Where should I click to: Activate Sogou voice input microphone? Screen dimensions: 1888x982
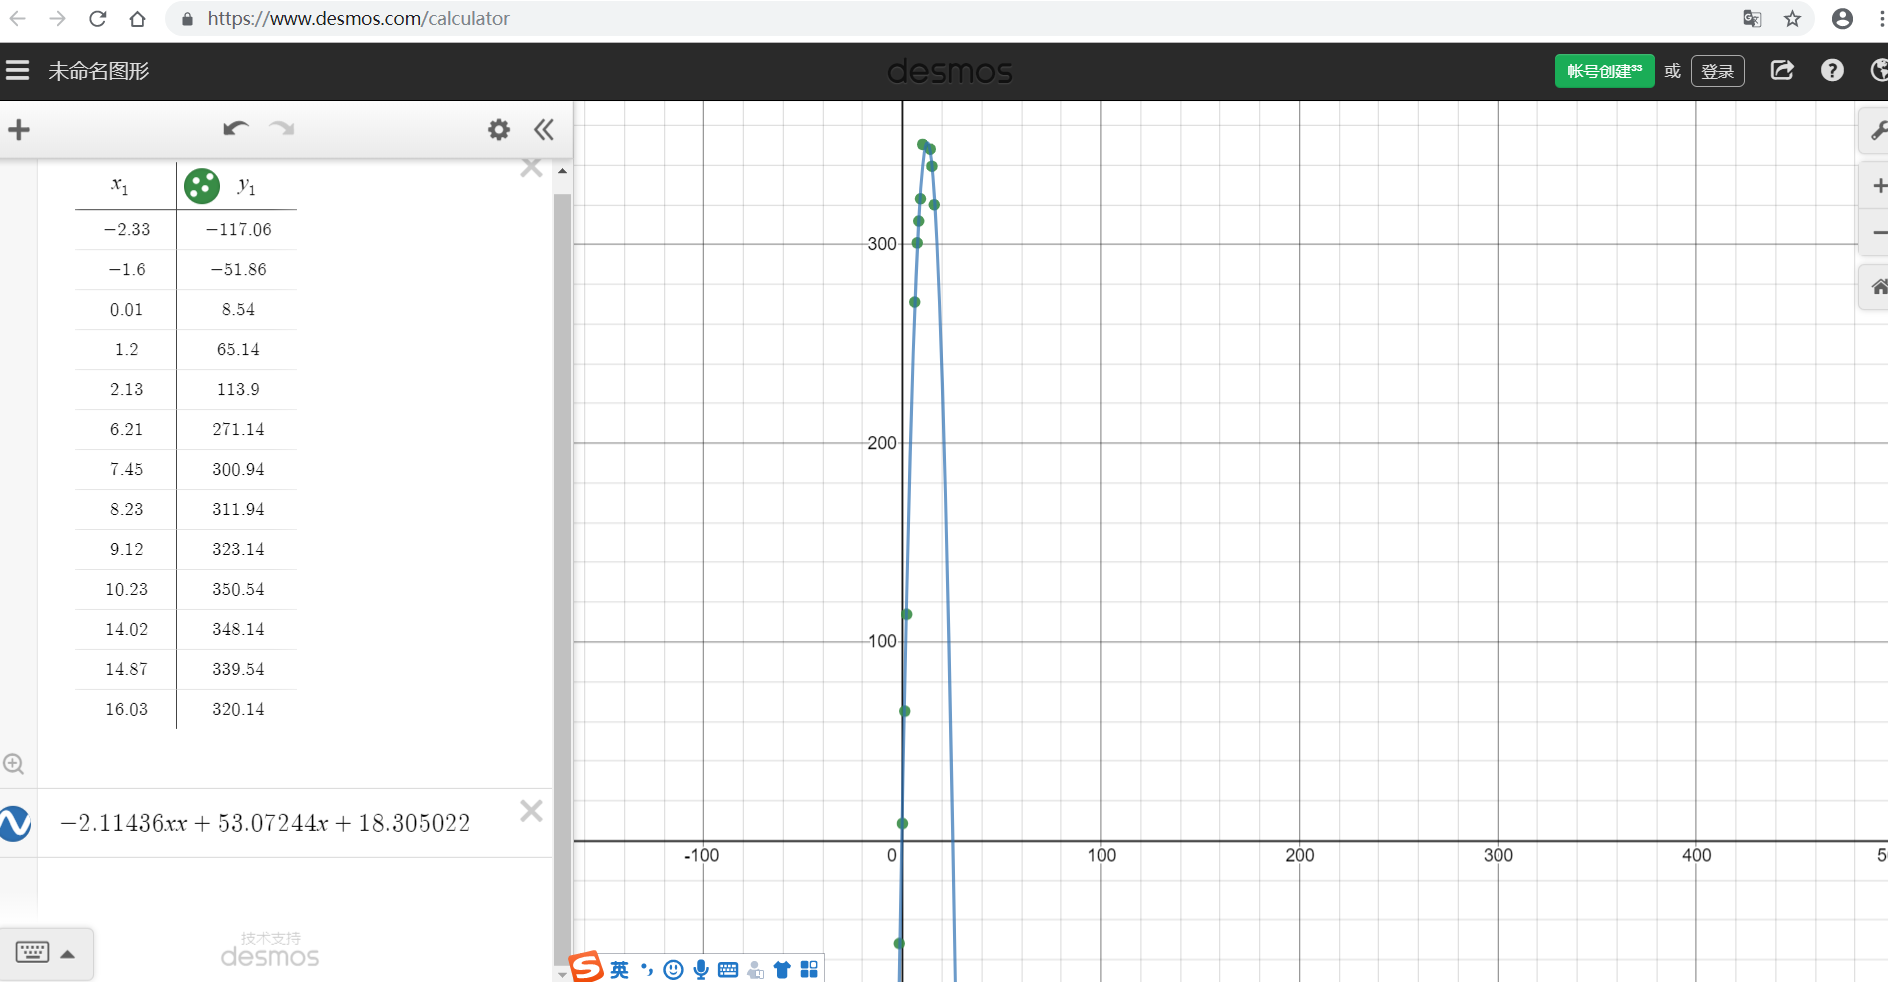[x=701, y=969]
